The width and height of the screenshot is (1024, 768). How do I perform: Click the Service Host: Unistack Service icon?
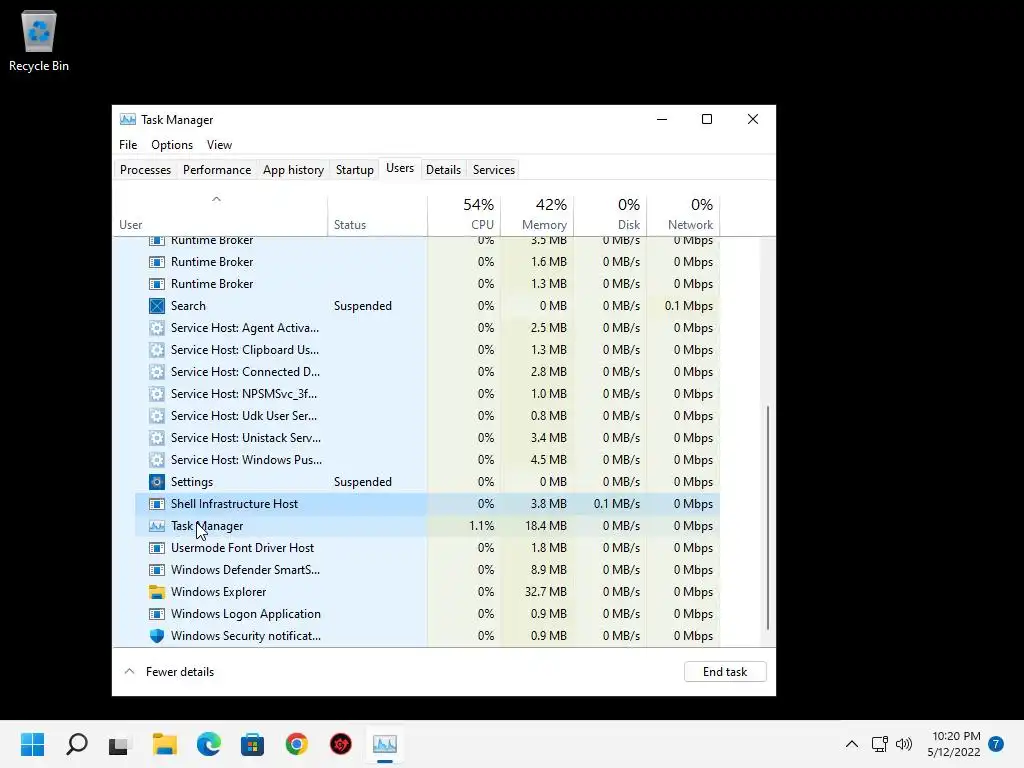[x=157, y=438]
